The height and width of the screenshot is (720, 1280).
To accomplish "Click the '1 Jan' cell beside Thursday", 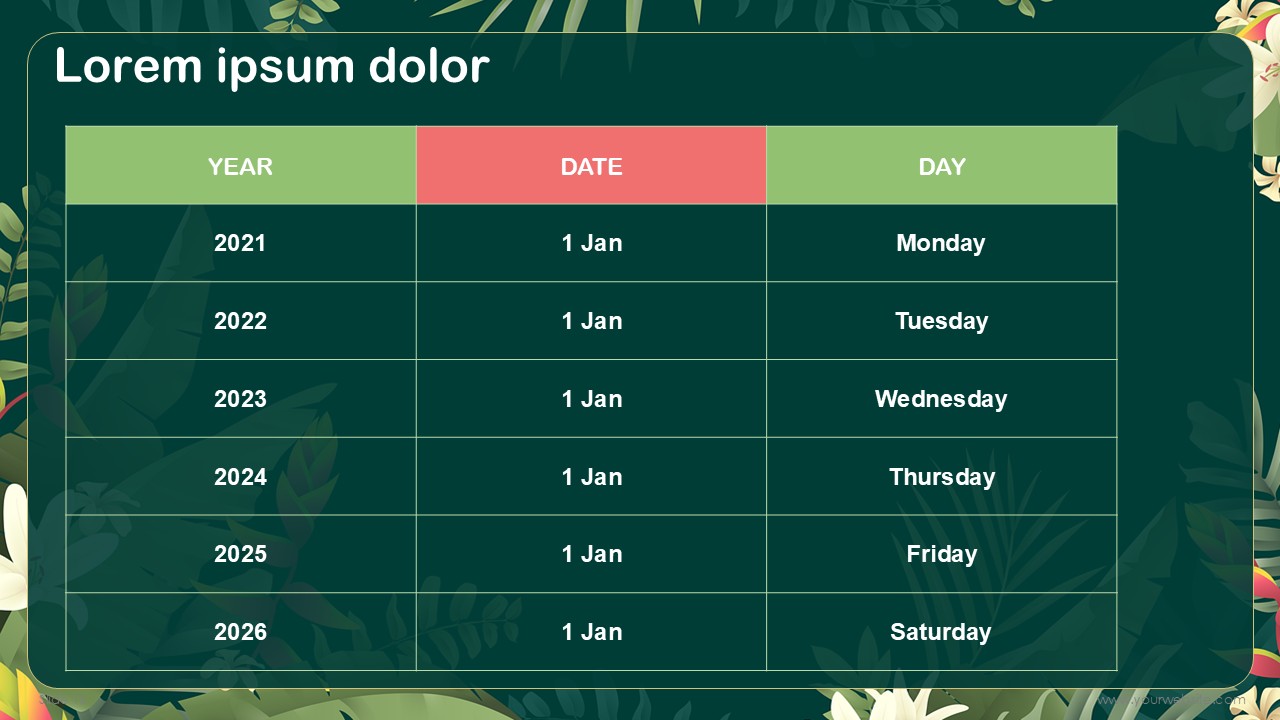I will 591,476.
